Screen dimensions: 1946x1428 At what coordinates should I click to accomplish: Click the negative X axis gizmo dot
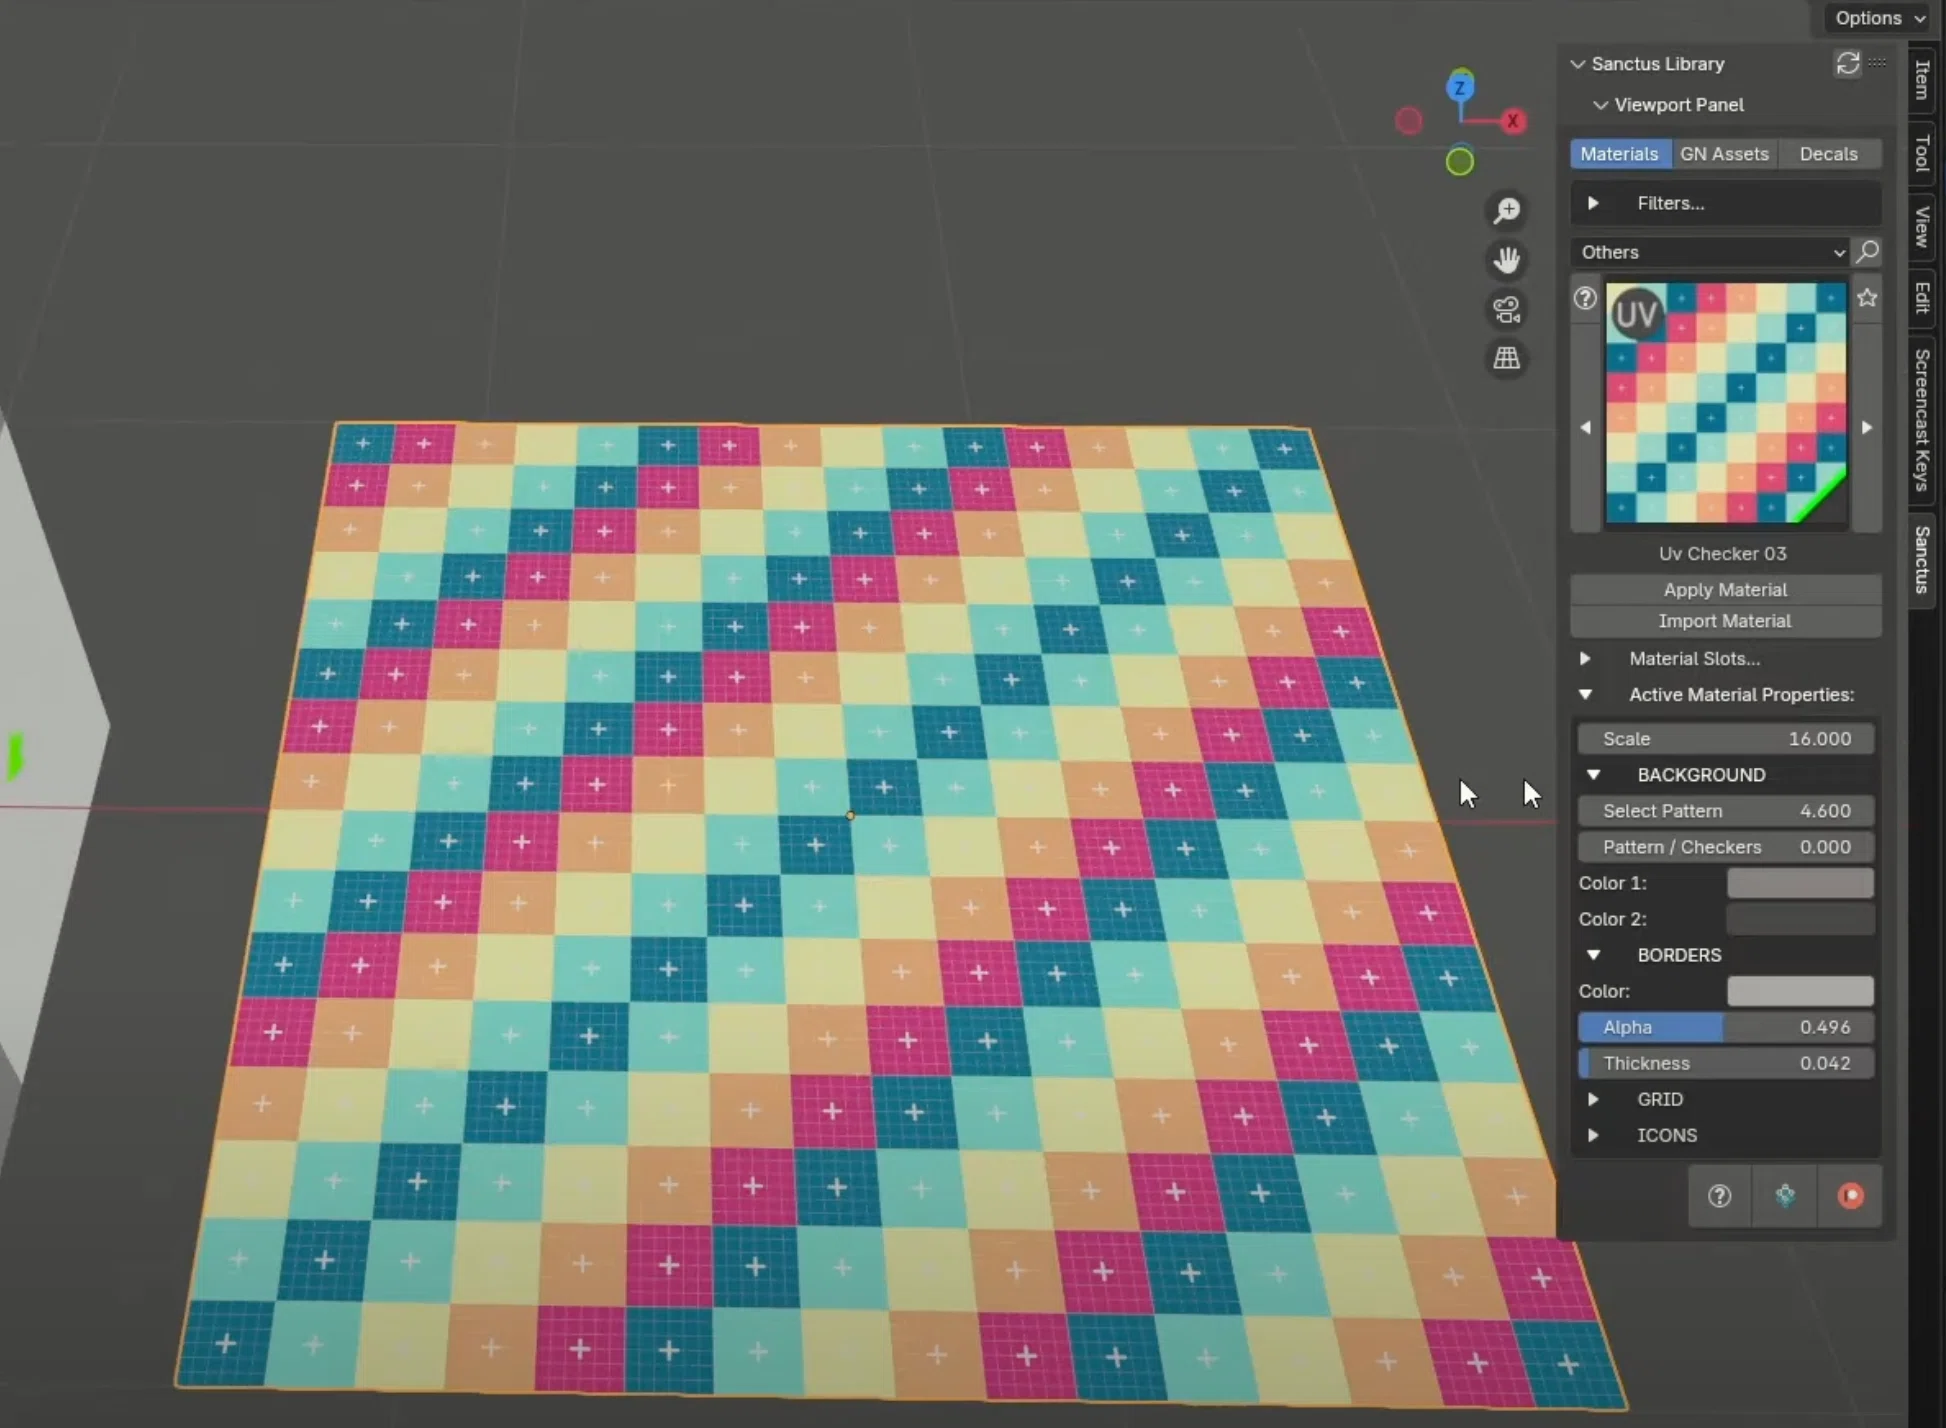click(x=1409, y=121)
